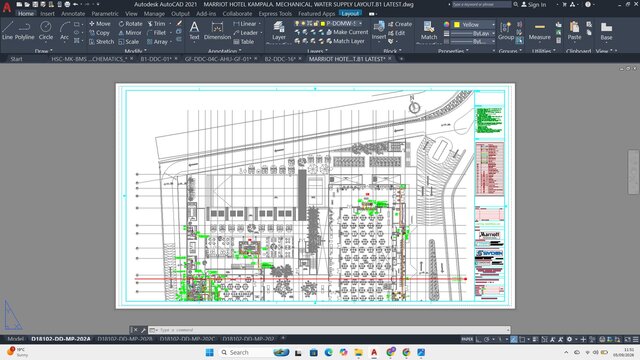Select the Line drawing tool
Screen dimensions: 640x360
coord(7,31)
